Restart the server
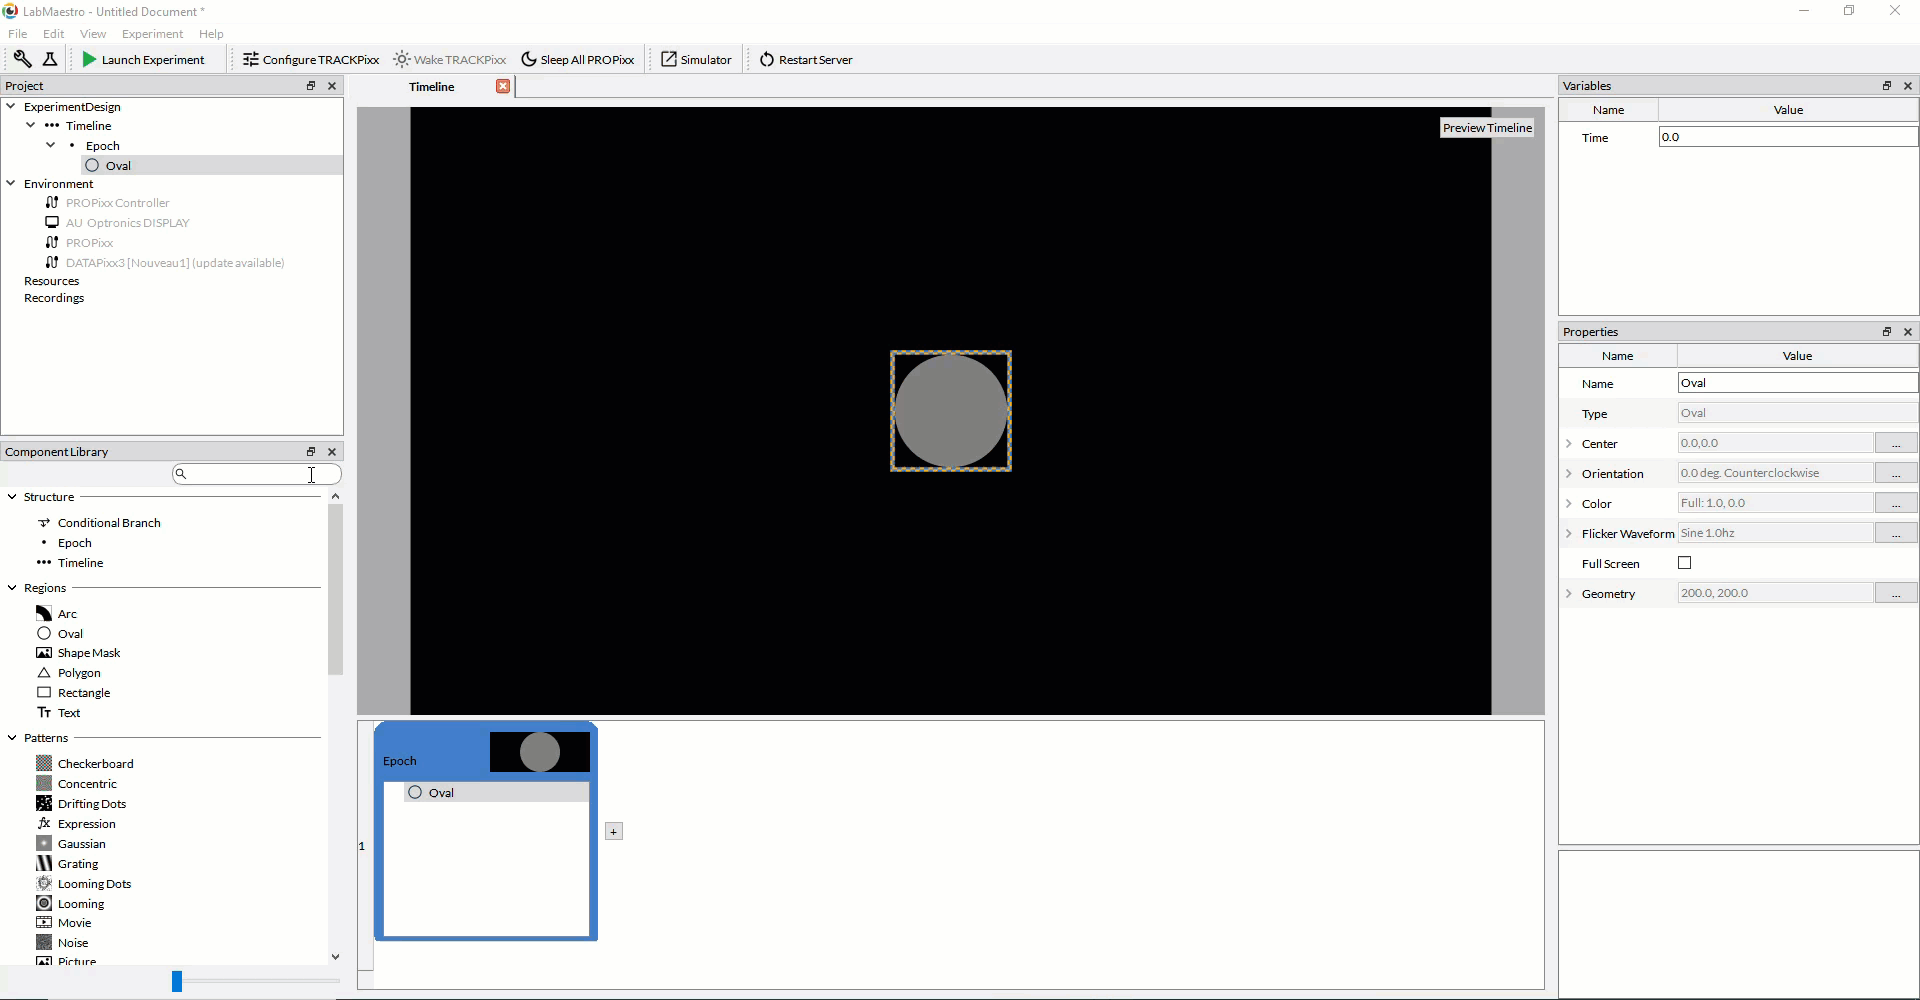The width and height of the screenshot is (1920, 1000). (805, 60)
